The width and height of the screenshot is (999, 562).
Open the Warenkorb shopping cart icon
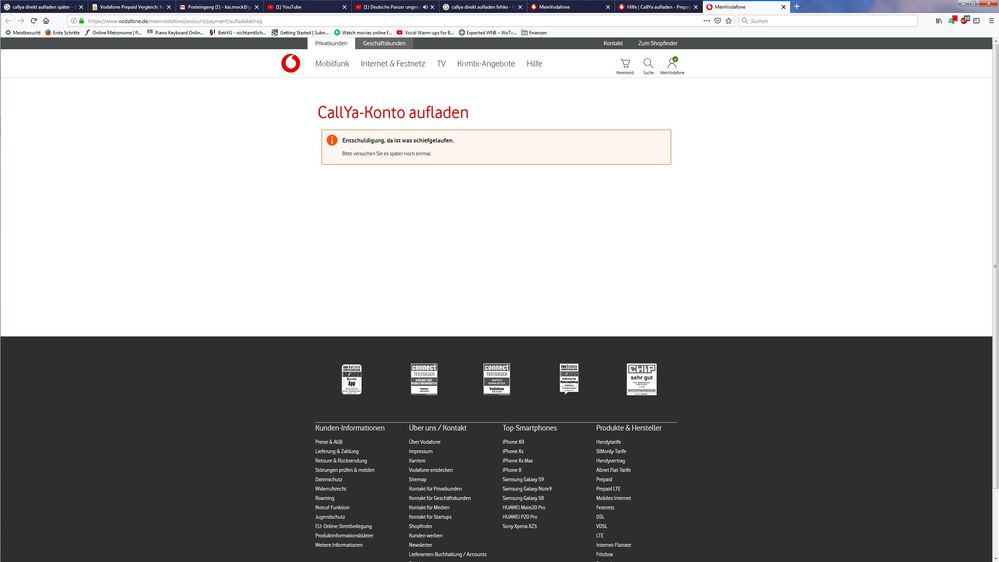625,66
